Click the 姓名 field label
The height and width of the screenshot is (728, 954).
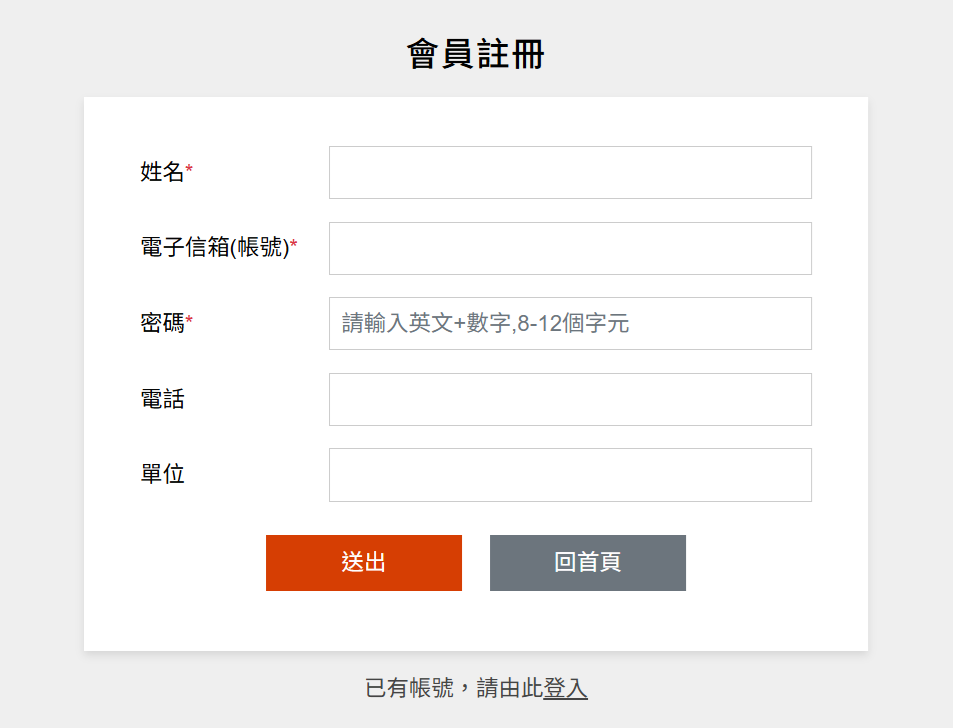(x=162, y=172)
